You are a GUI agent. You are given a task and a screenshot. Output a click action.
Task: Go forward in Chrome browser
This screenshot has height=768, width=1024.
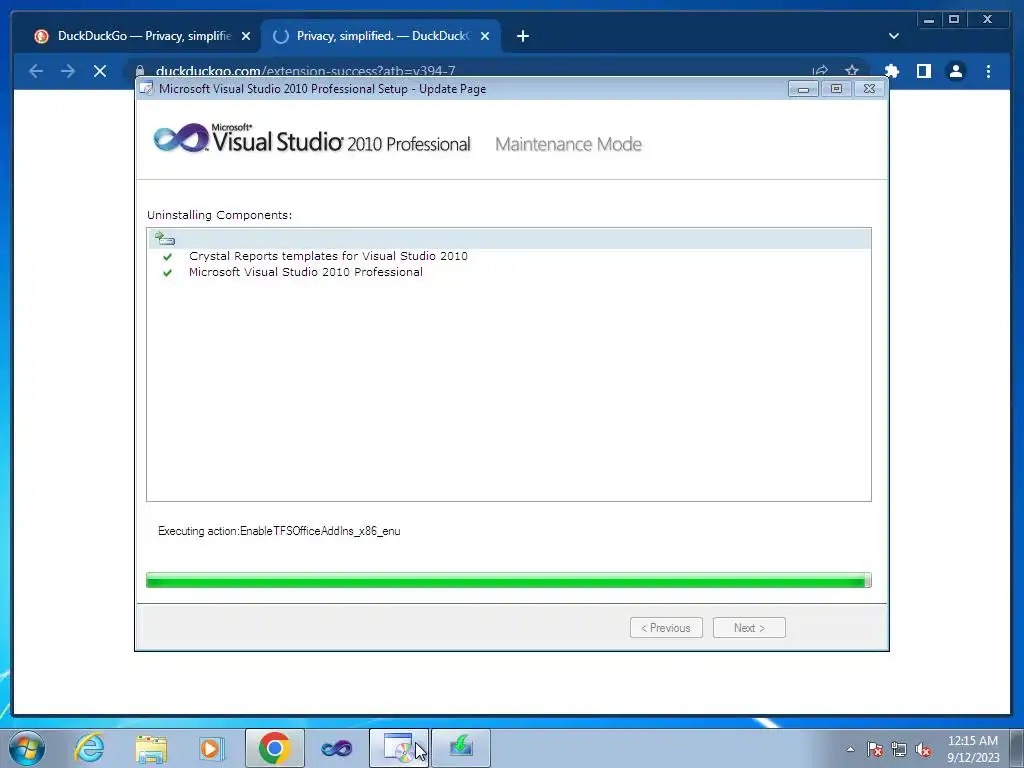coord(68,71)
